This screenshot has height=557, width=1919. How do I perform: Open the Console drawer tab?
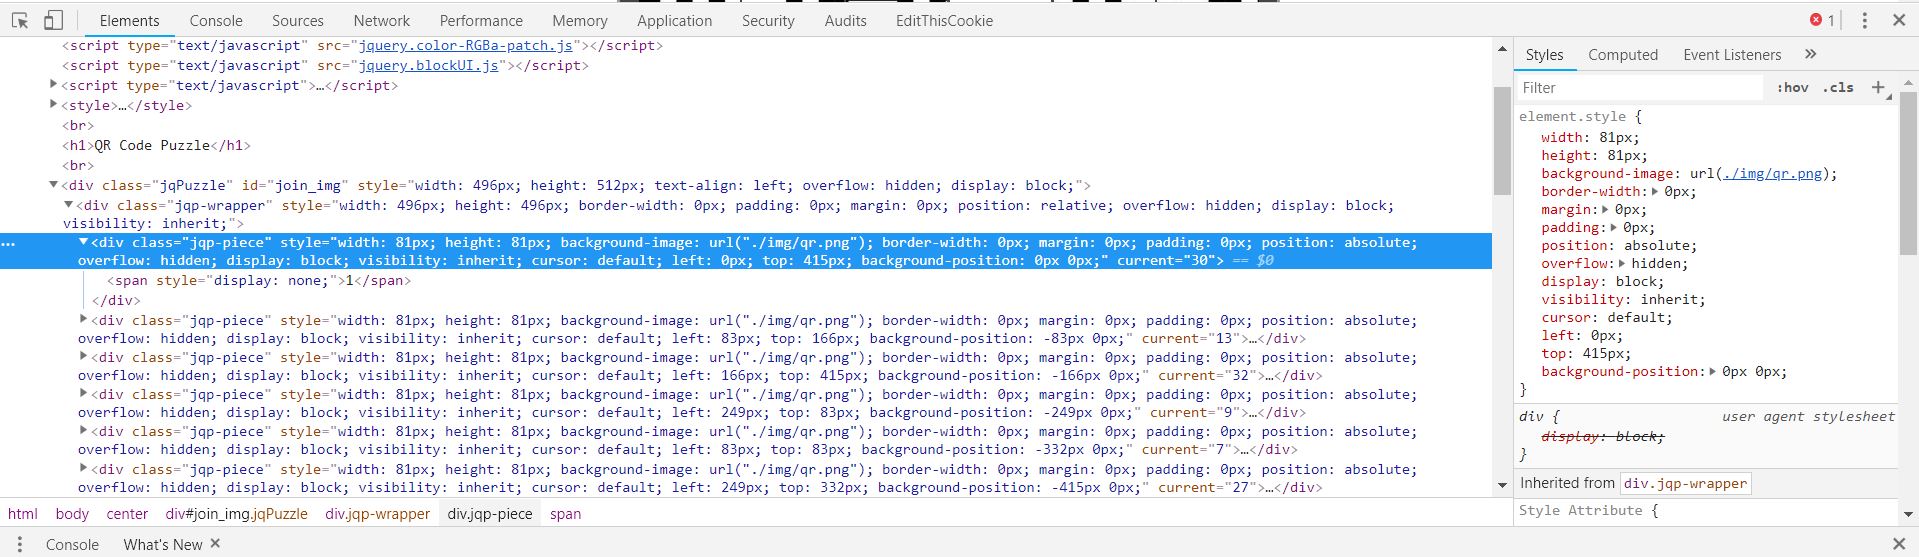[72, 544]
